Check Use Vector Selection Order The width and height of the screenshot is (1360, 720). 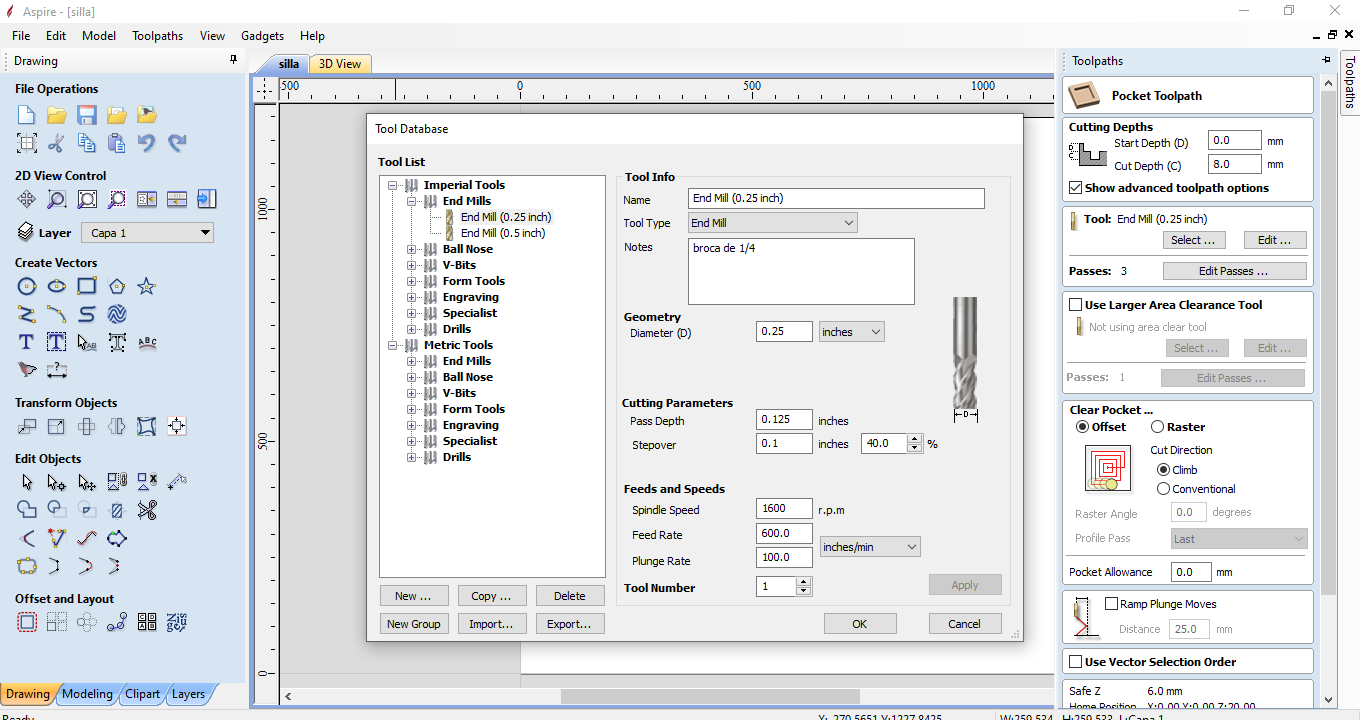point(1075,662)
